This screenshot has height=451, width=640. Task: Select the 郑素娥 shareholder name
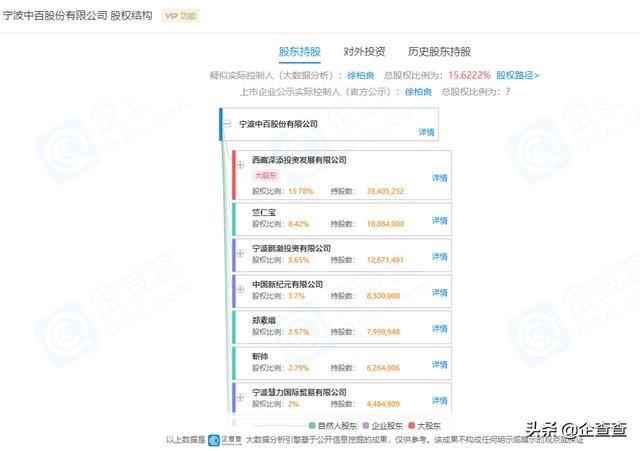pyautogui.click(x=264, y=320)
